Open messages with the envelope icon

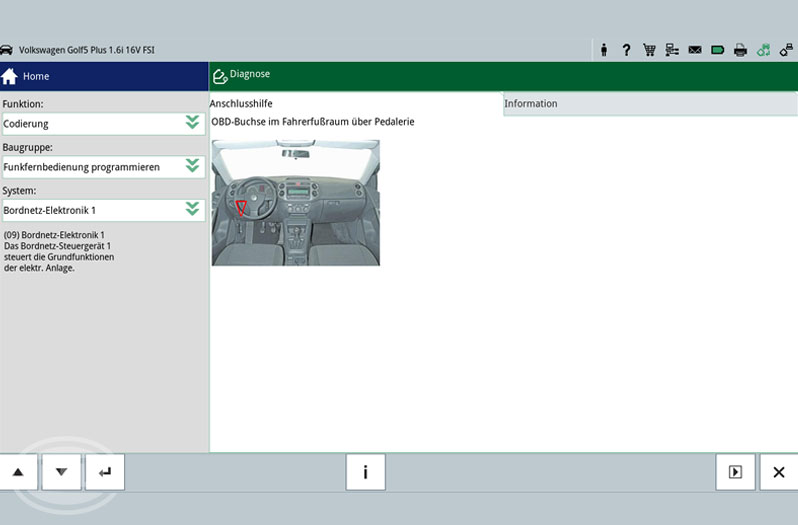(x=695, y=50)
